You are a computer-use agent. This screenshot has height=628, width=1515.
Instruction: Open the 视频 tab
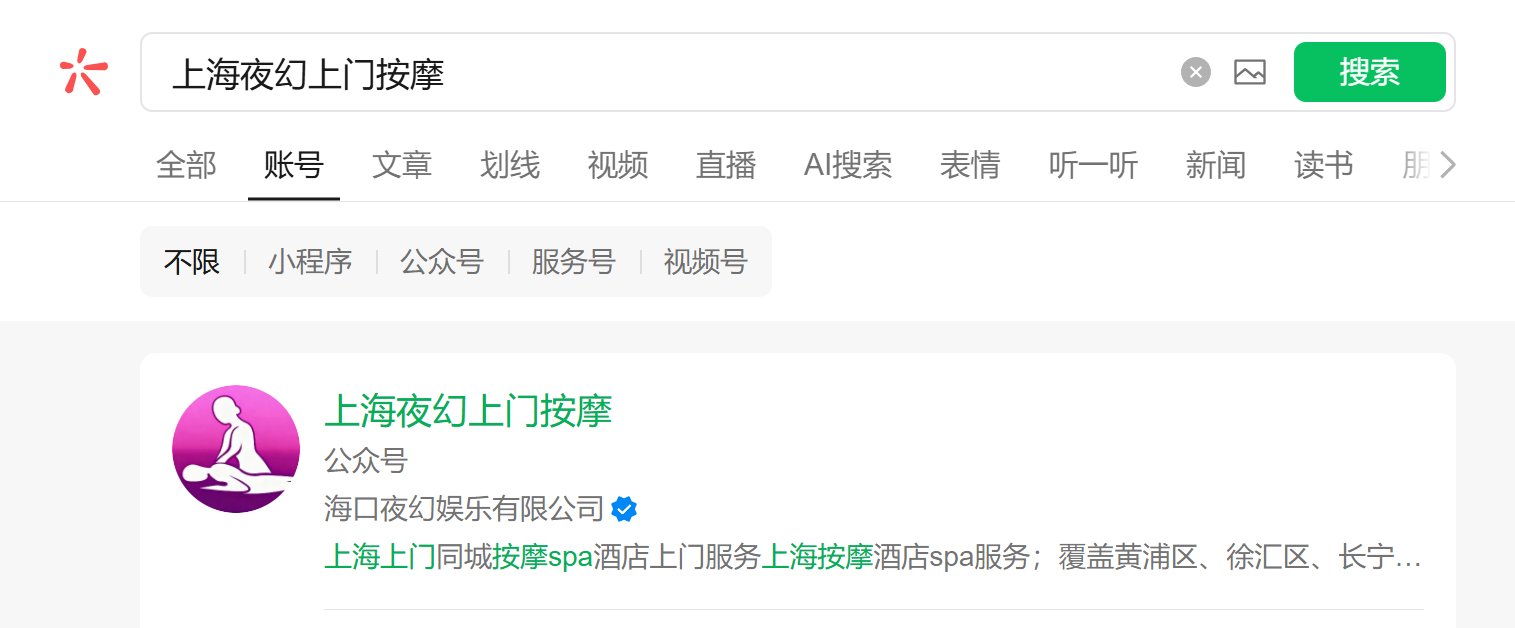618,165
